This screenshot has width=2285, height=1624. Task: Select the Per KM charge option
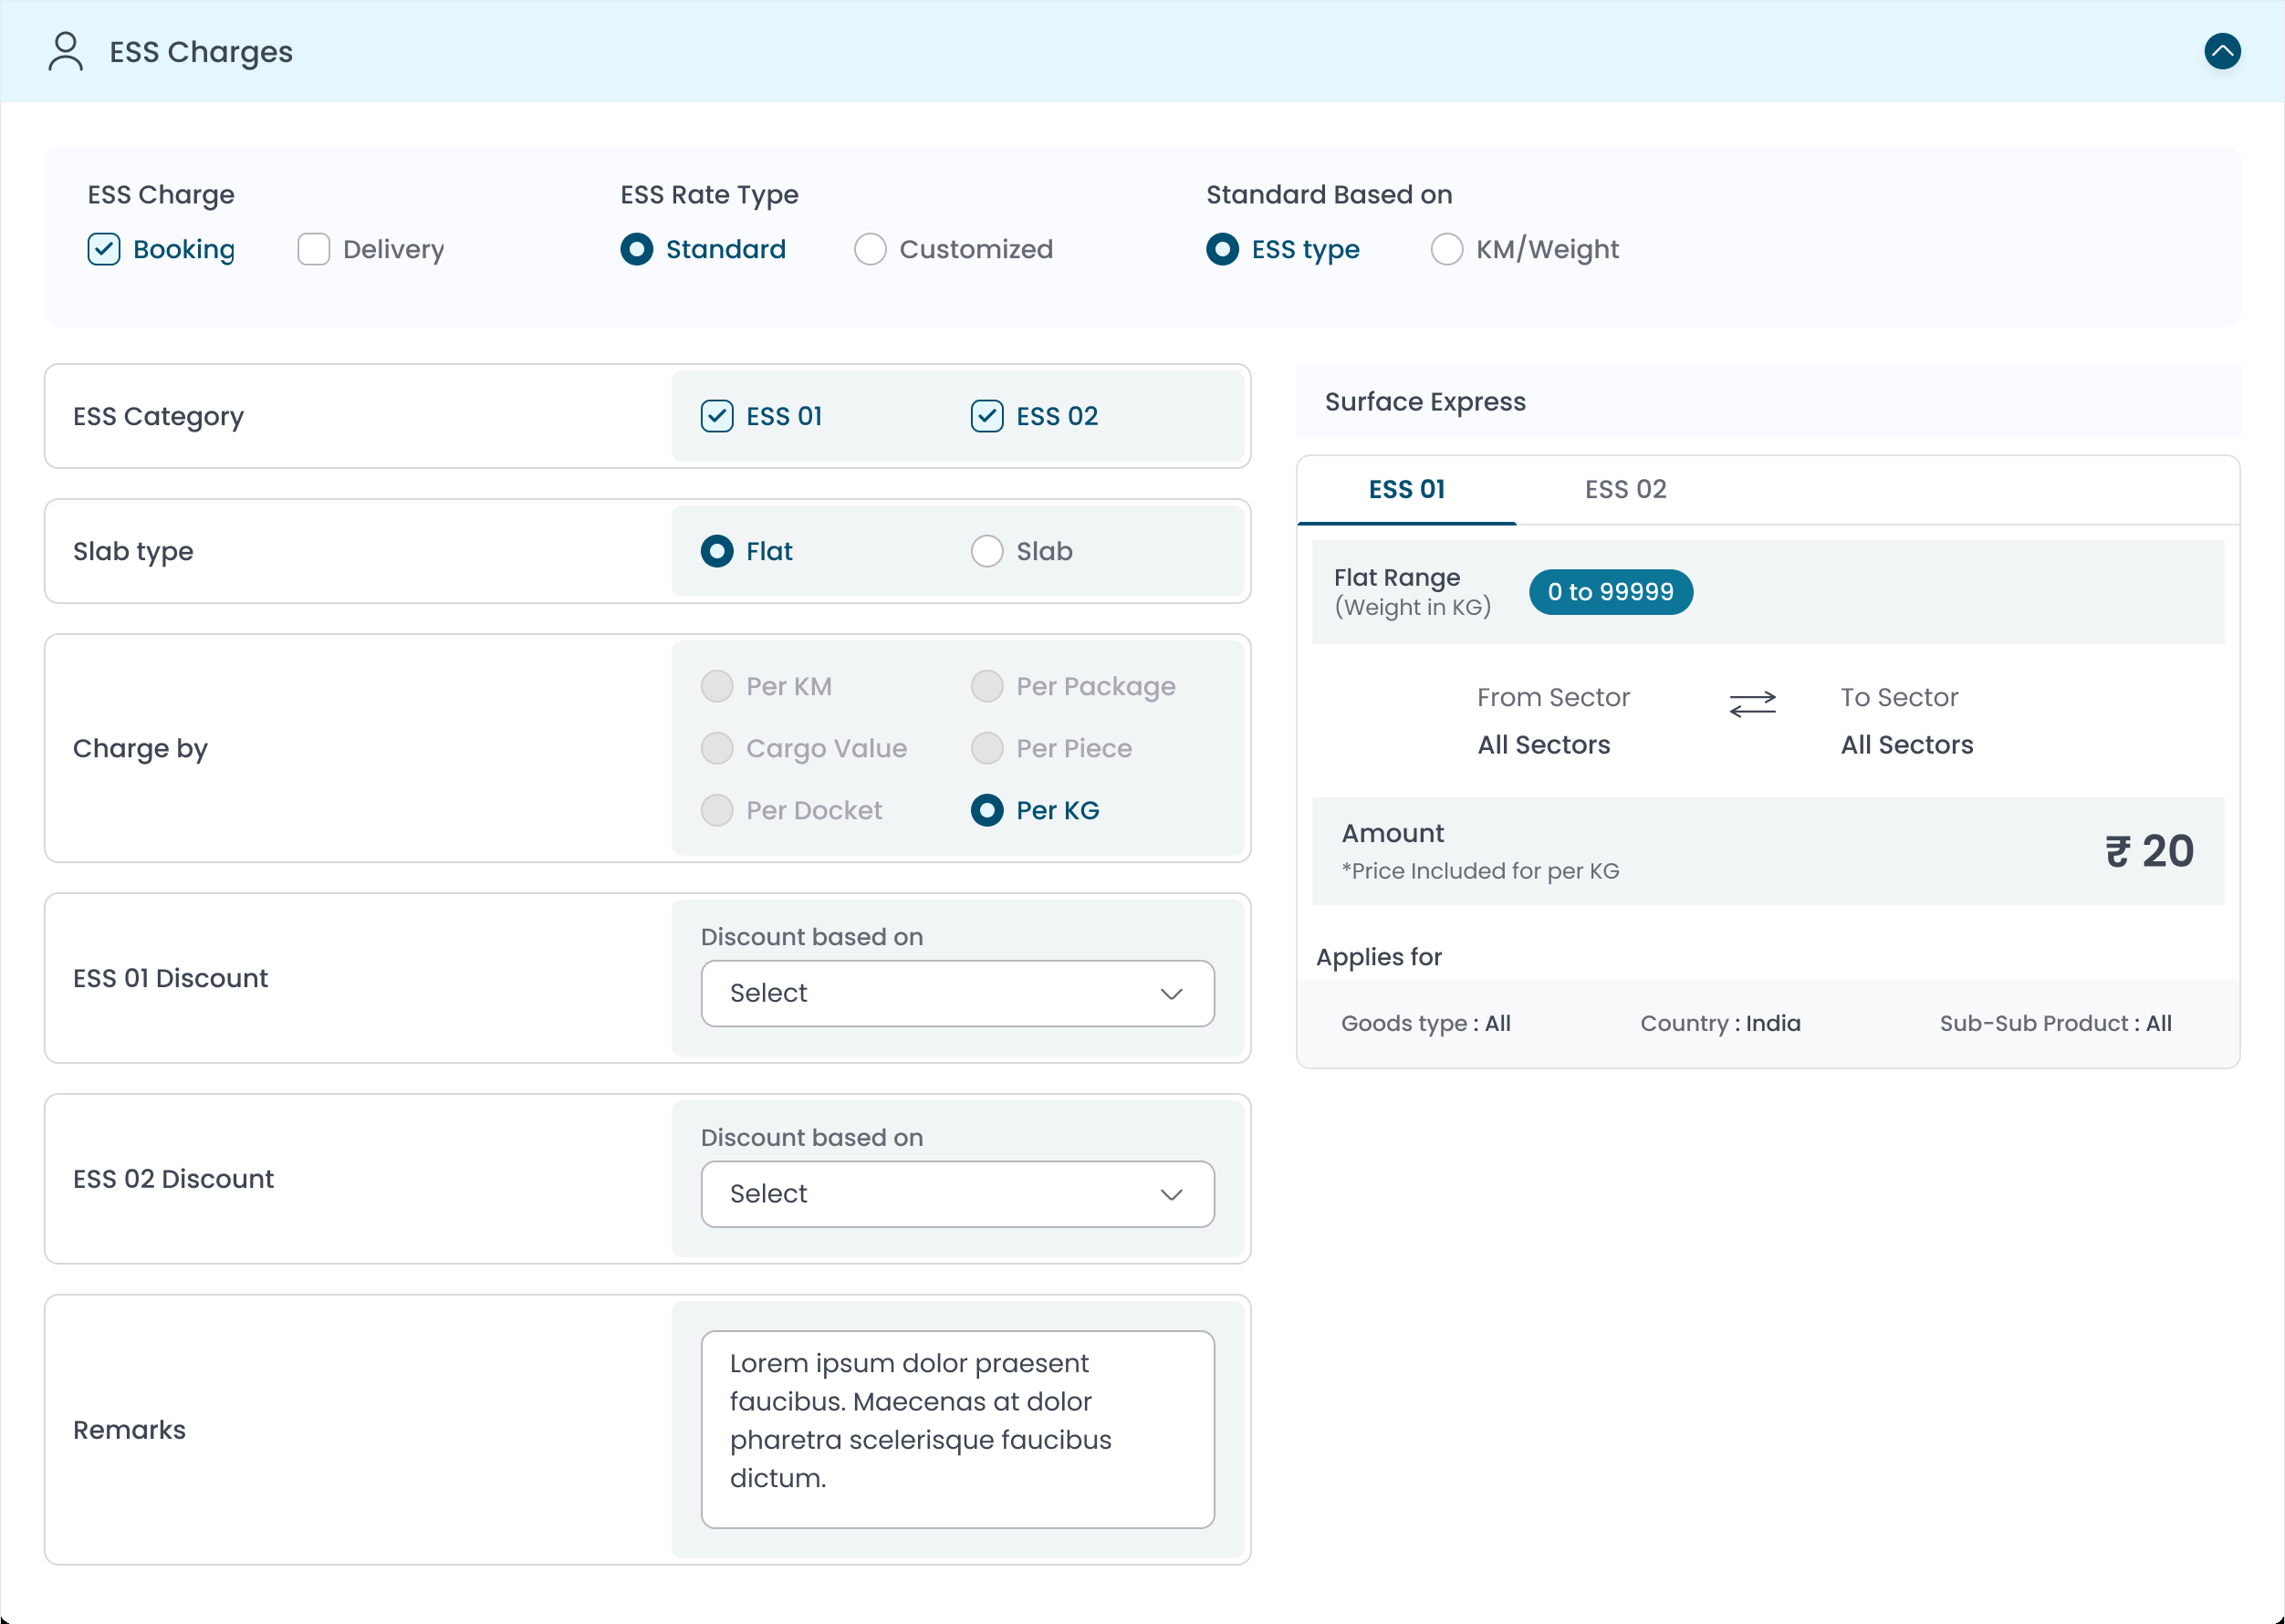[717, 686]
